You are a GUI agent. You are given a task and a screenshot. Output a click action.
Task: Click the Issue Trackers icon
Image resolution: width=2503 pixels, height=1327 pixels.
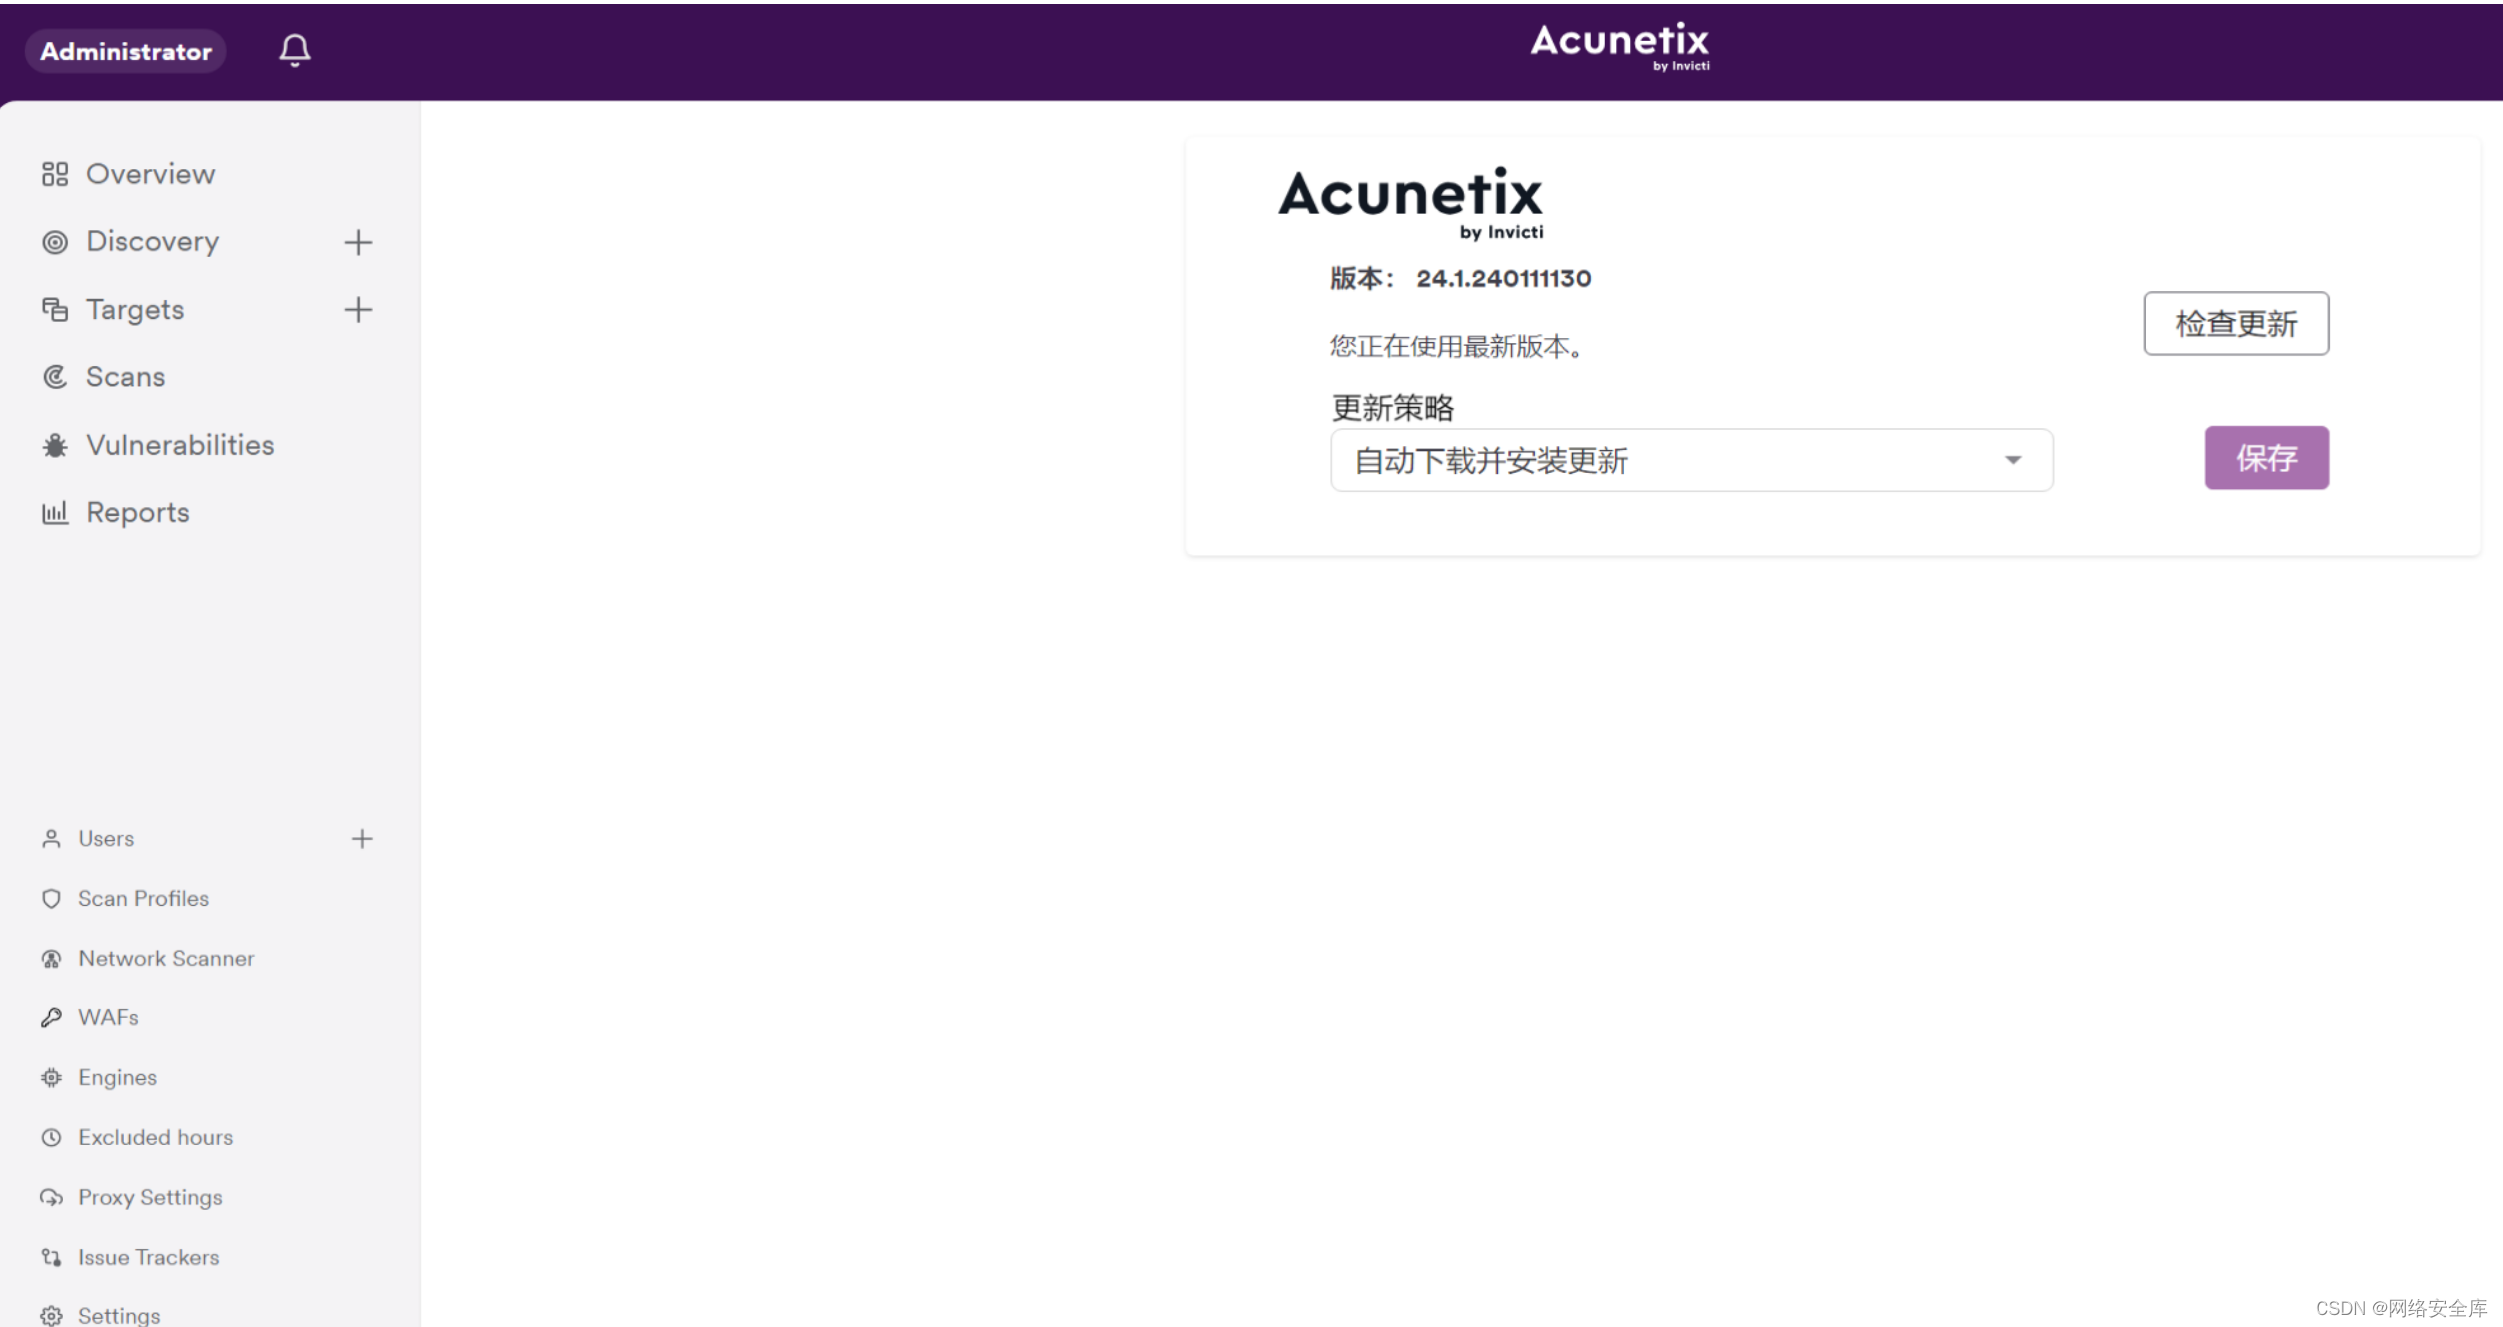point(51,1257)
